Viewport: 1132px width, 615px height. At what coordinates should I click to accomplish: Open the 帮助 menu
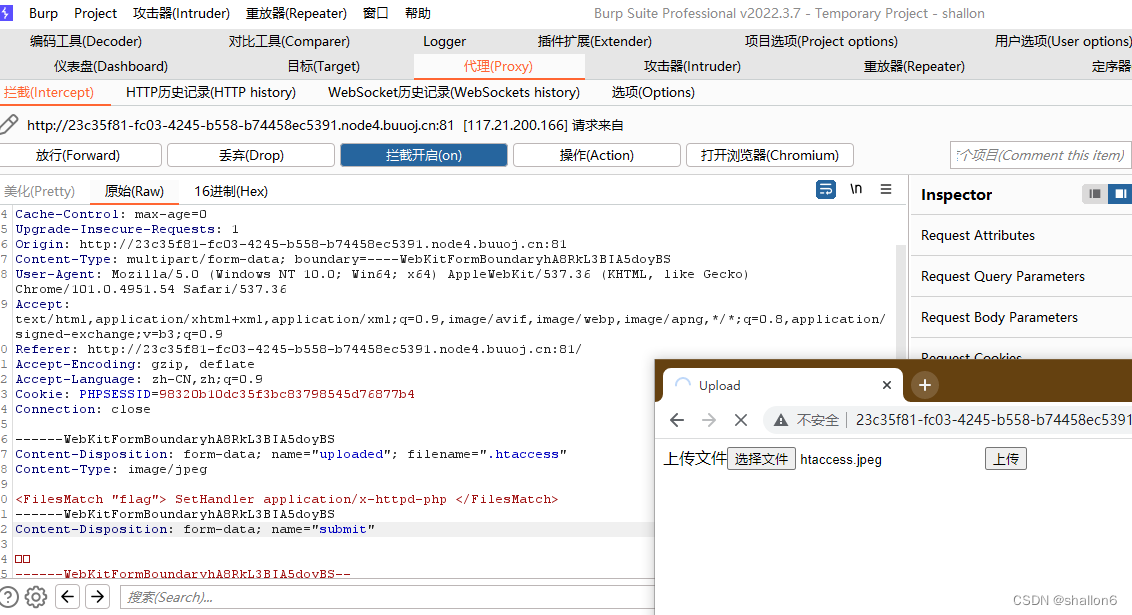pyautogui.click(x=417, y=13)
